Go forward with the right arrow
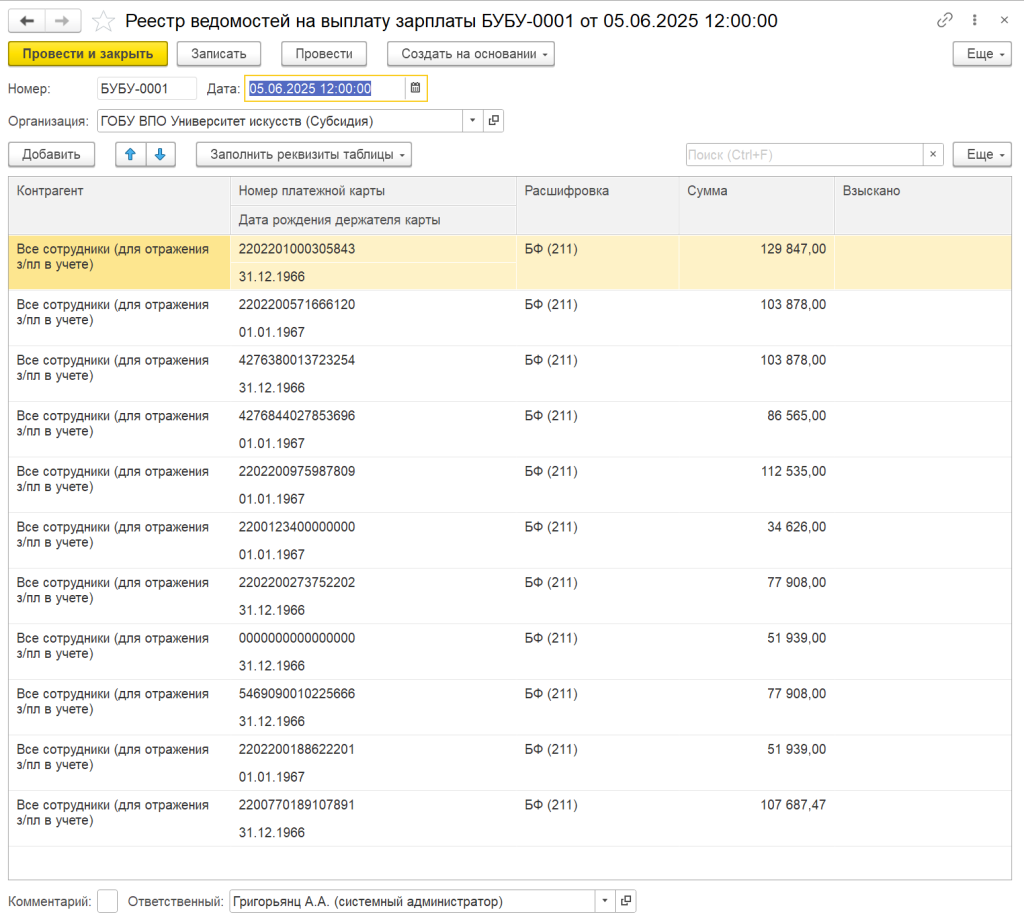This screenshot has height=916, width=1024. pos(62,21)
